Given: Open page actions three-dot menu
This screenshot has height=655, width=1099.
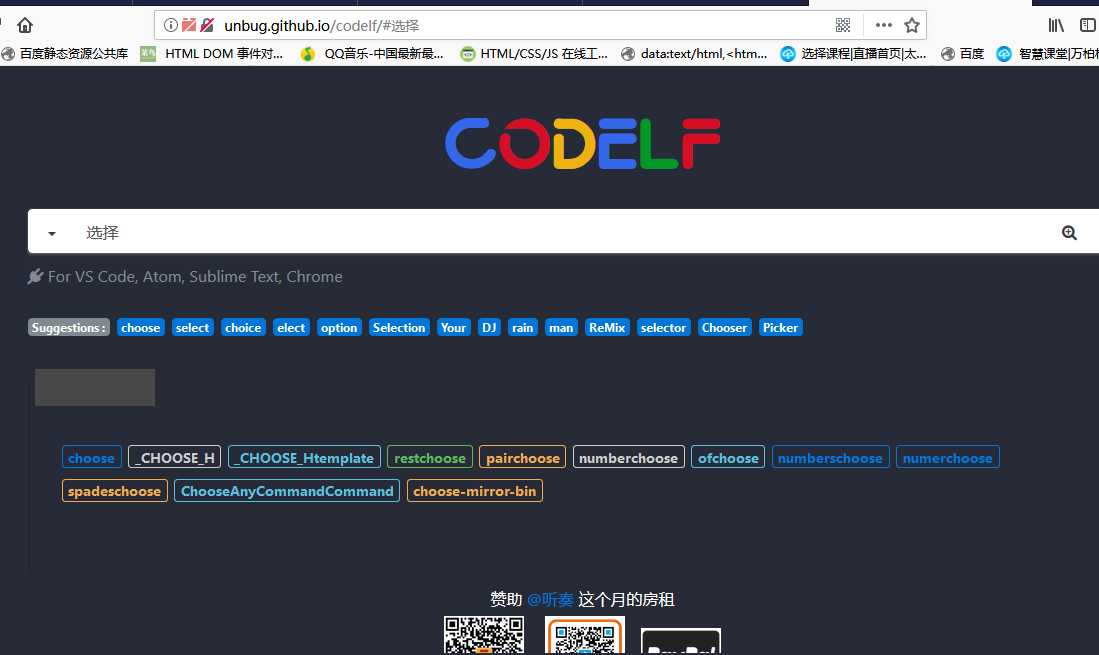Looking at the screenshot, I should (883, 25).
